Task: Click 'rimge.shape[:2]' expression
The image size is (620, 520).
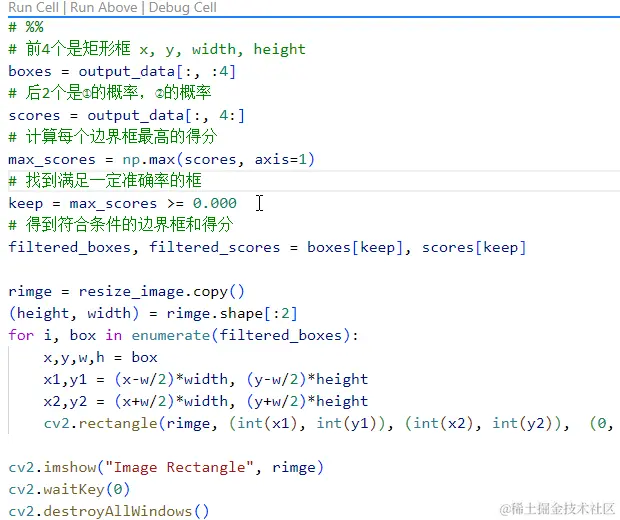Action: point(232,314)
